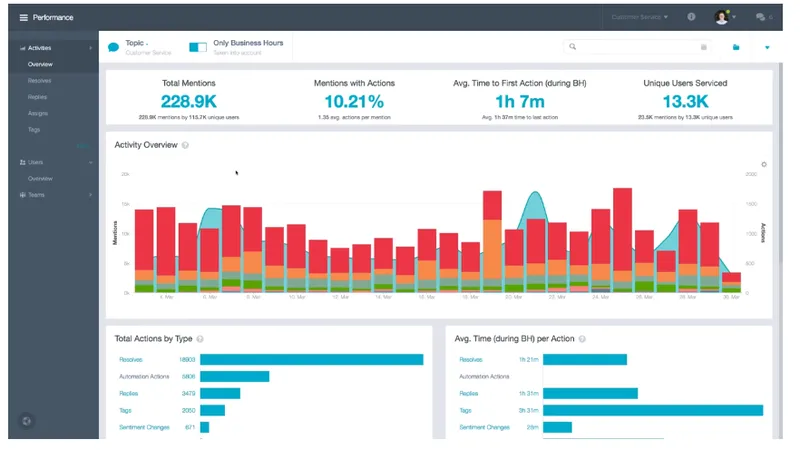This screenshot has width=800, height=450.
Task: Select Assigns in sidebar
Action: (38, 113)
